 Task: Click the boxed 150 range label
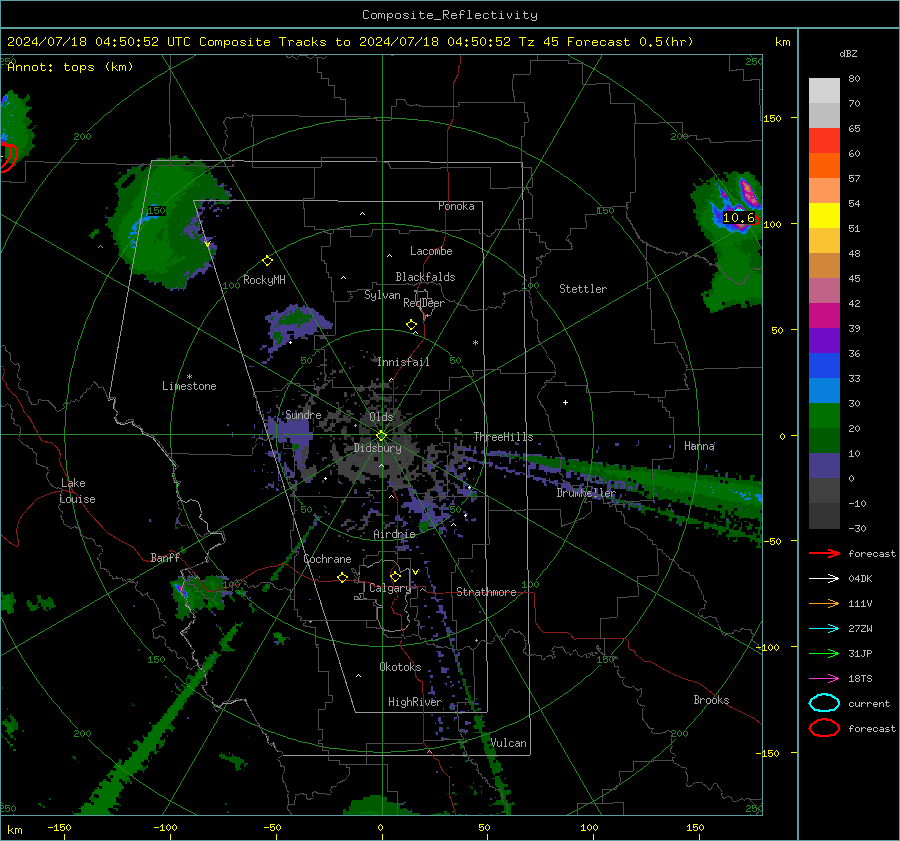(x=156, y=211)
